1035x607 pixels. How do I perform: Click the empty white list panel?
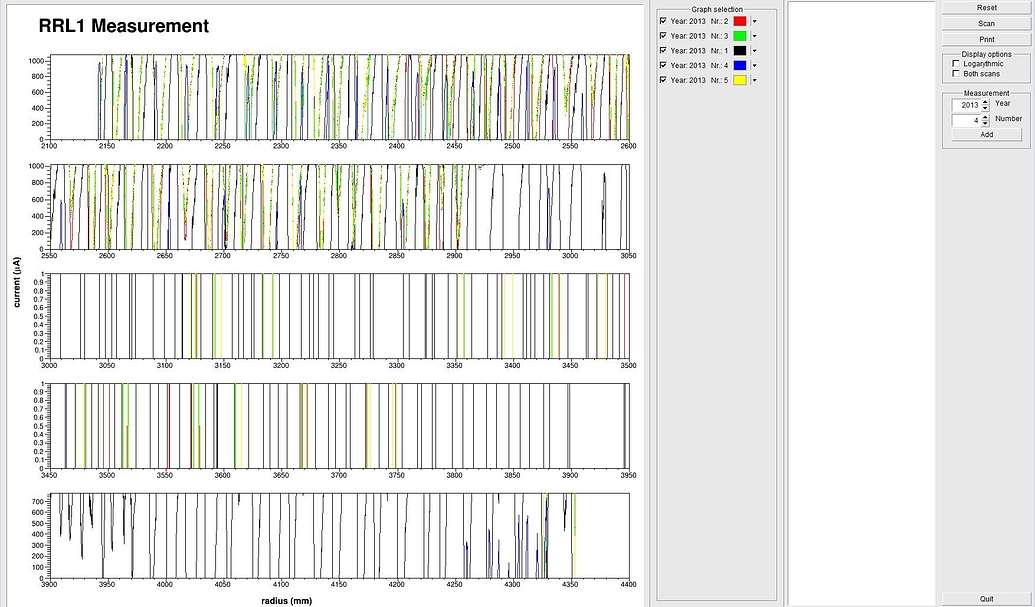click(861, 304)
